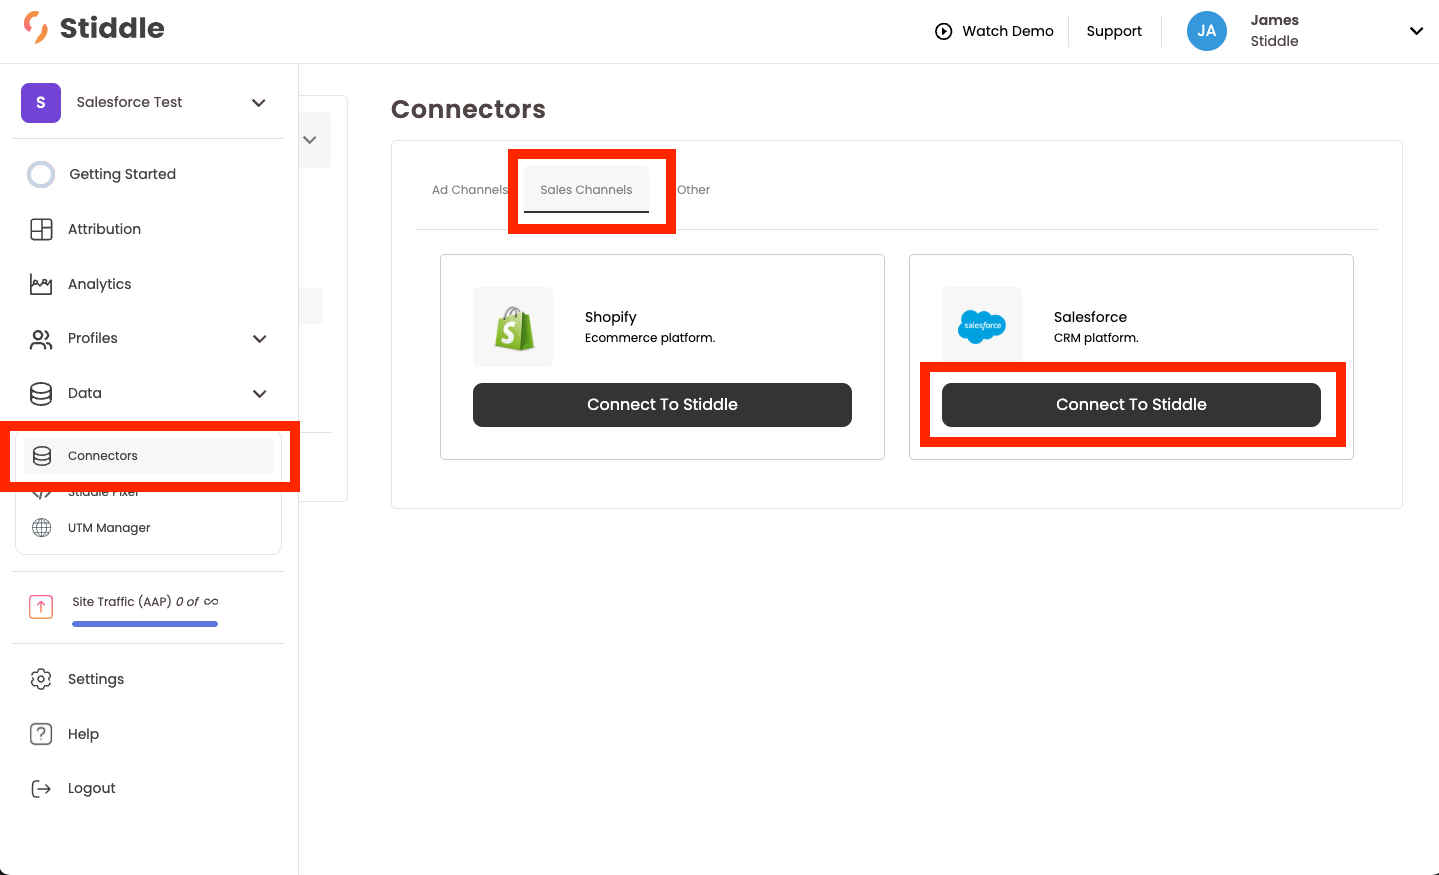Click the Connectors page heading
The height and width of the screenshot is (875, 1439).
(468, 109)
